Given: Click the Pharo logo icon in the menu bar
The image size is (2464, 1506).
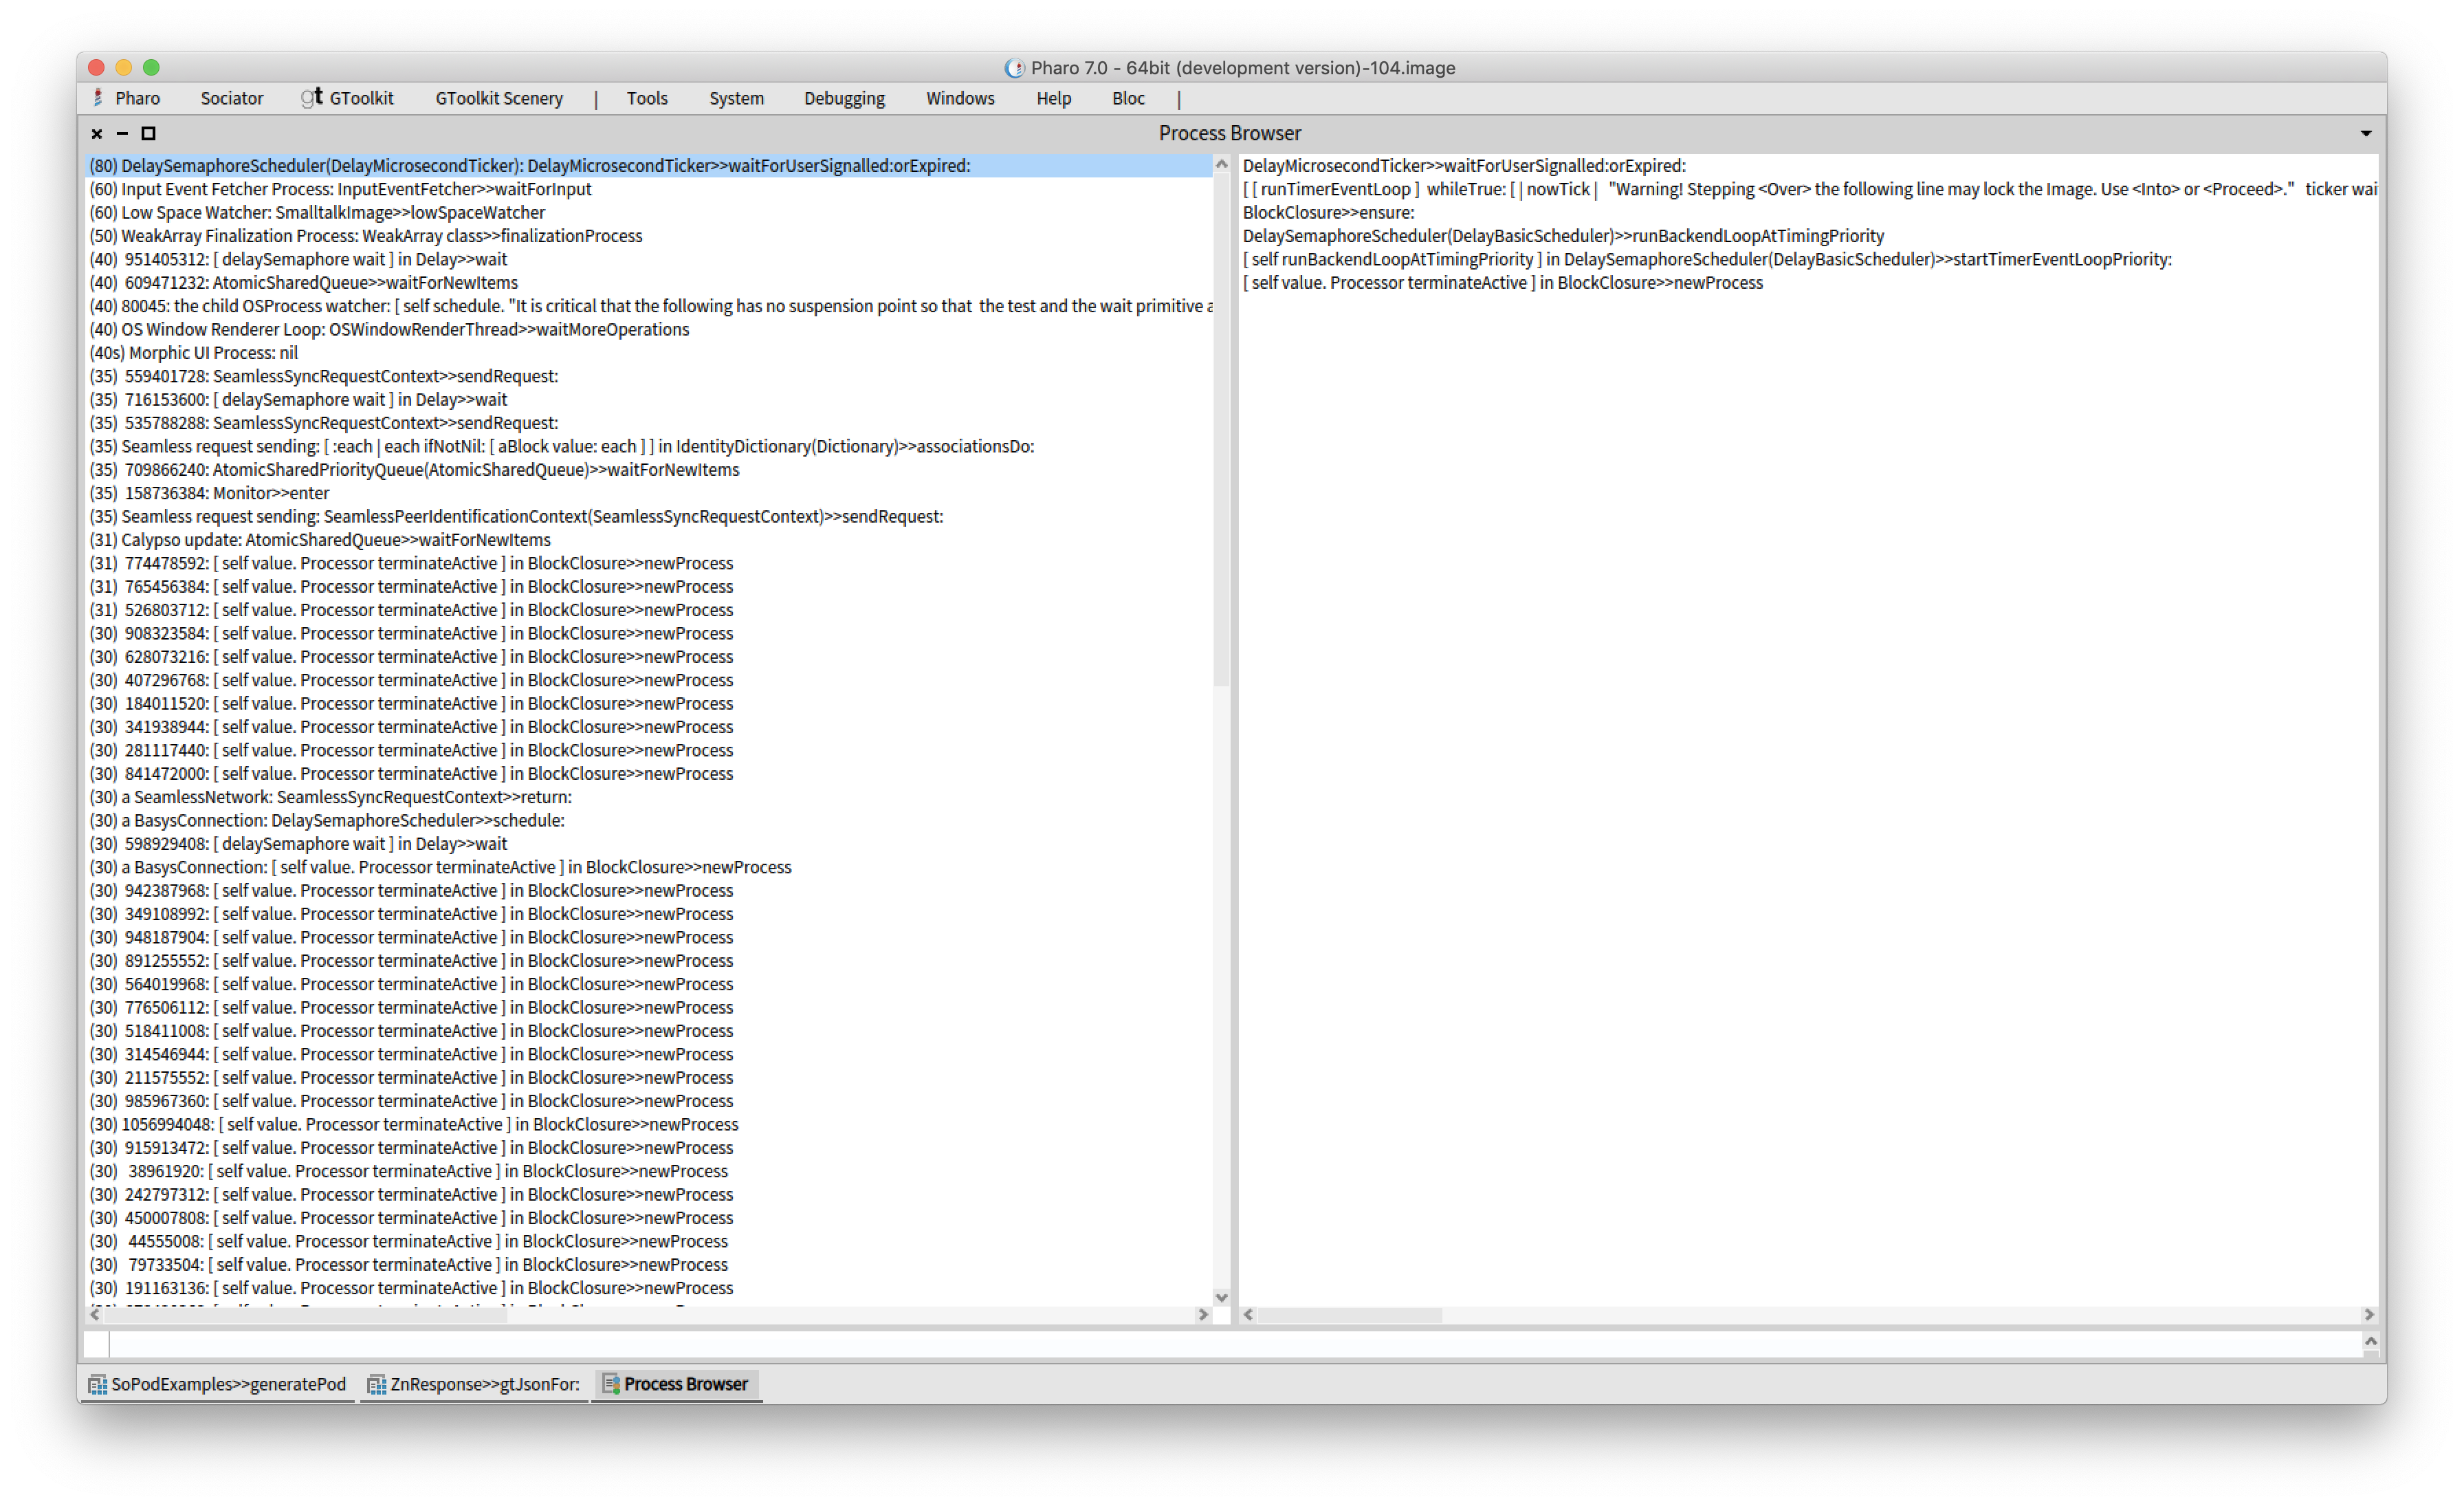Looking at the screenshot, I should tap(99, 97).
